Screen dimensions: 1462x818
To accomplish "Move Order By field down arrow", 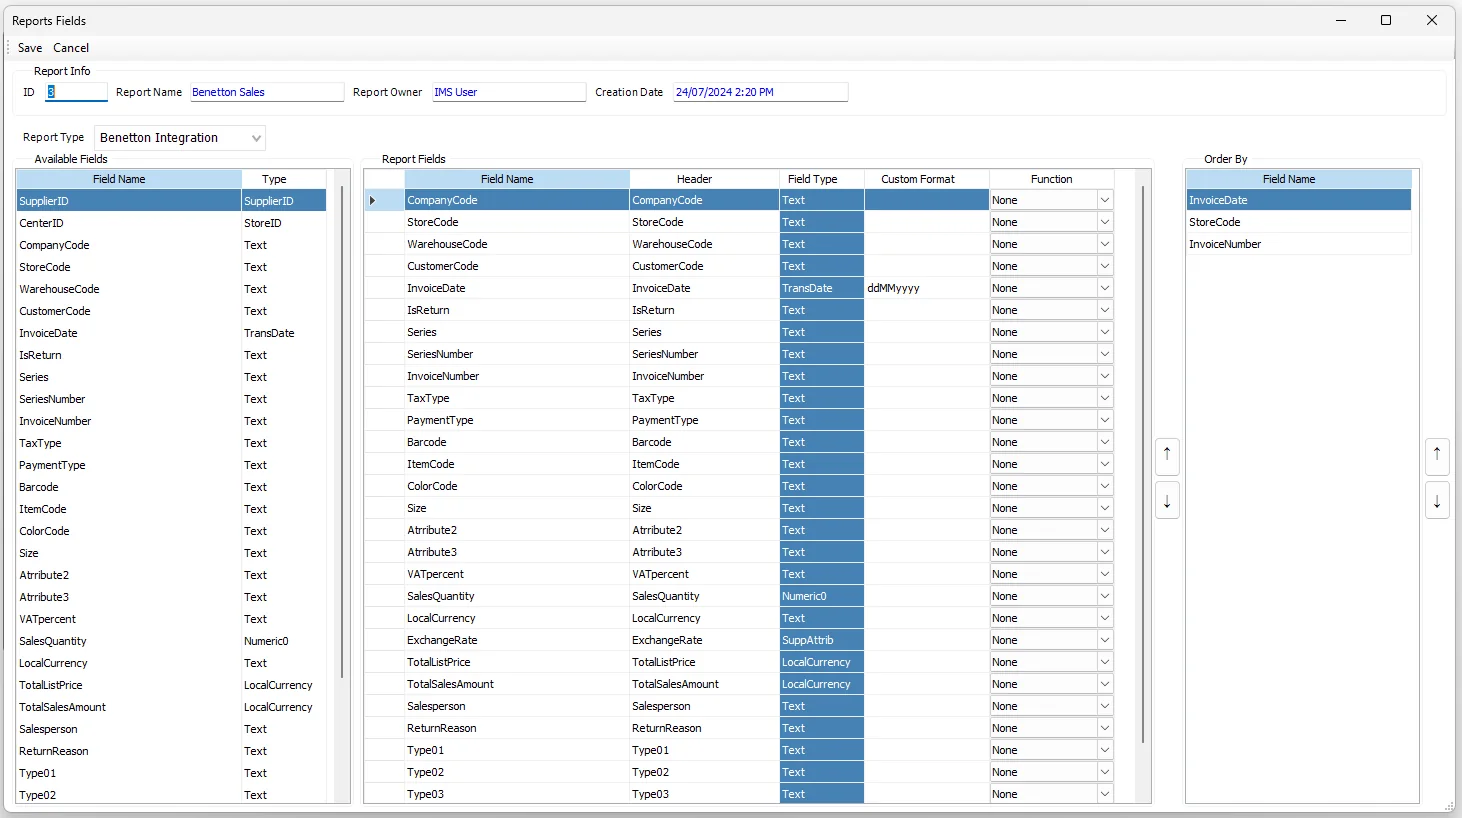I will point(1437,500).
